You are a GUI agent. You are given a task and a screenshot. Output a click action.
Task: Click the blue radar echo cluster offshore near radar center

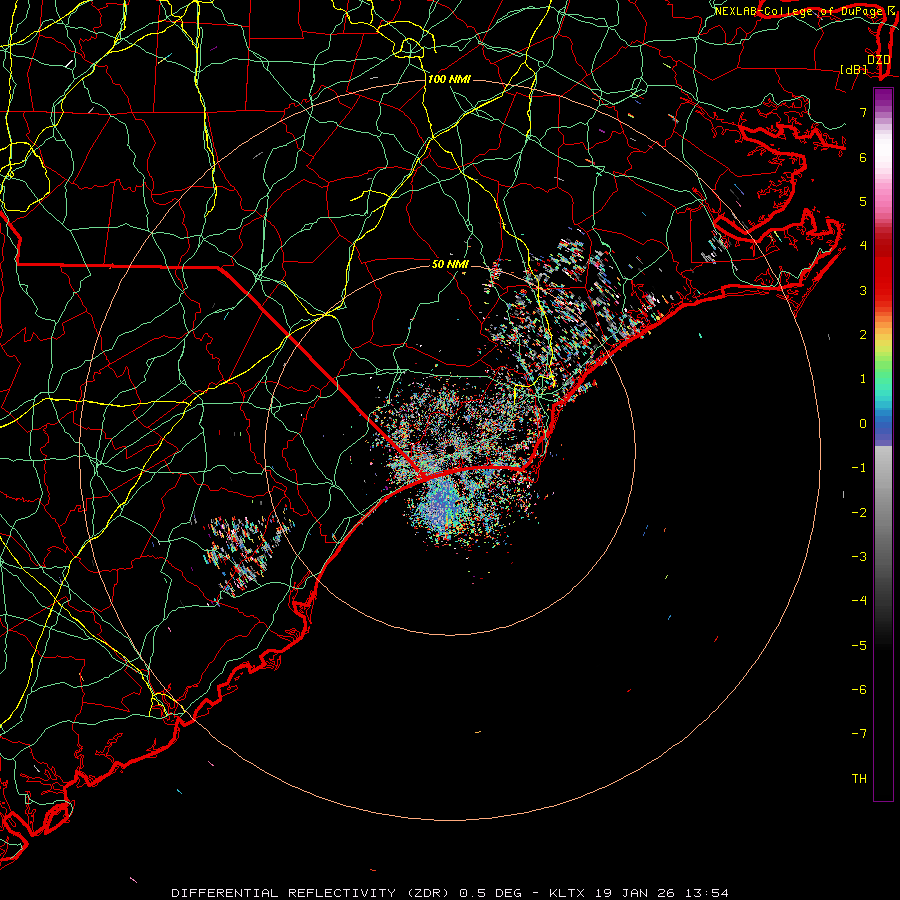[443, 505]
